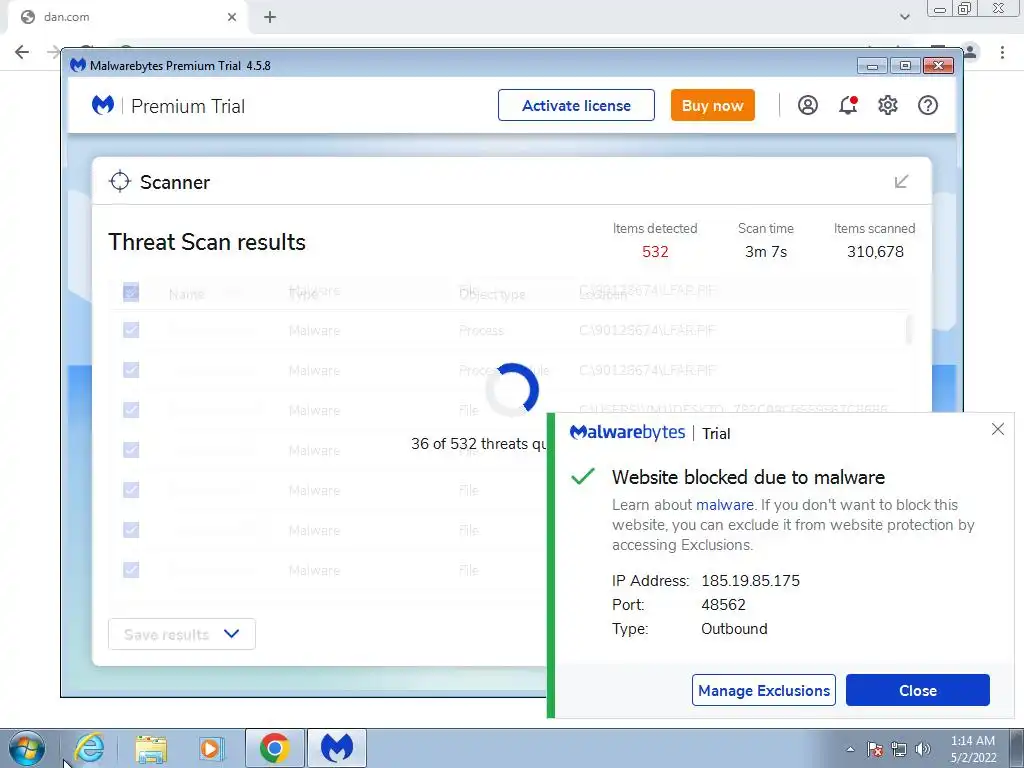The image size is (1024, 768).
Task: Open the Windows Start menu
Action: pyautogui.click(x=27, y=748)
